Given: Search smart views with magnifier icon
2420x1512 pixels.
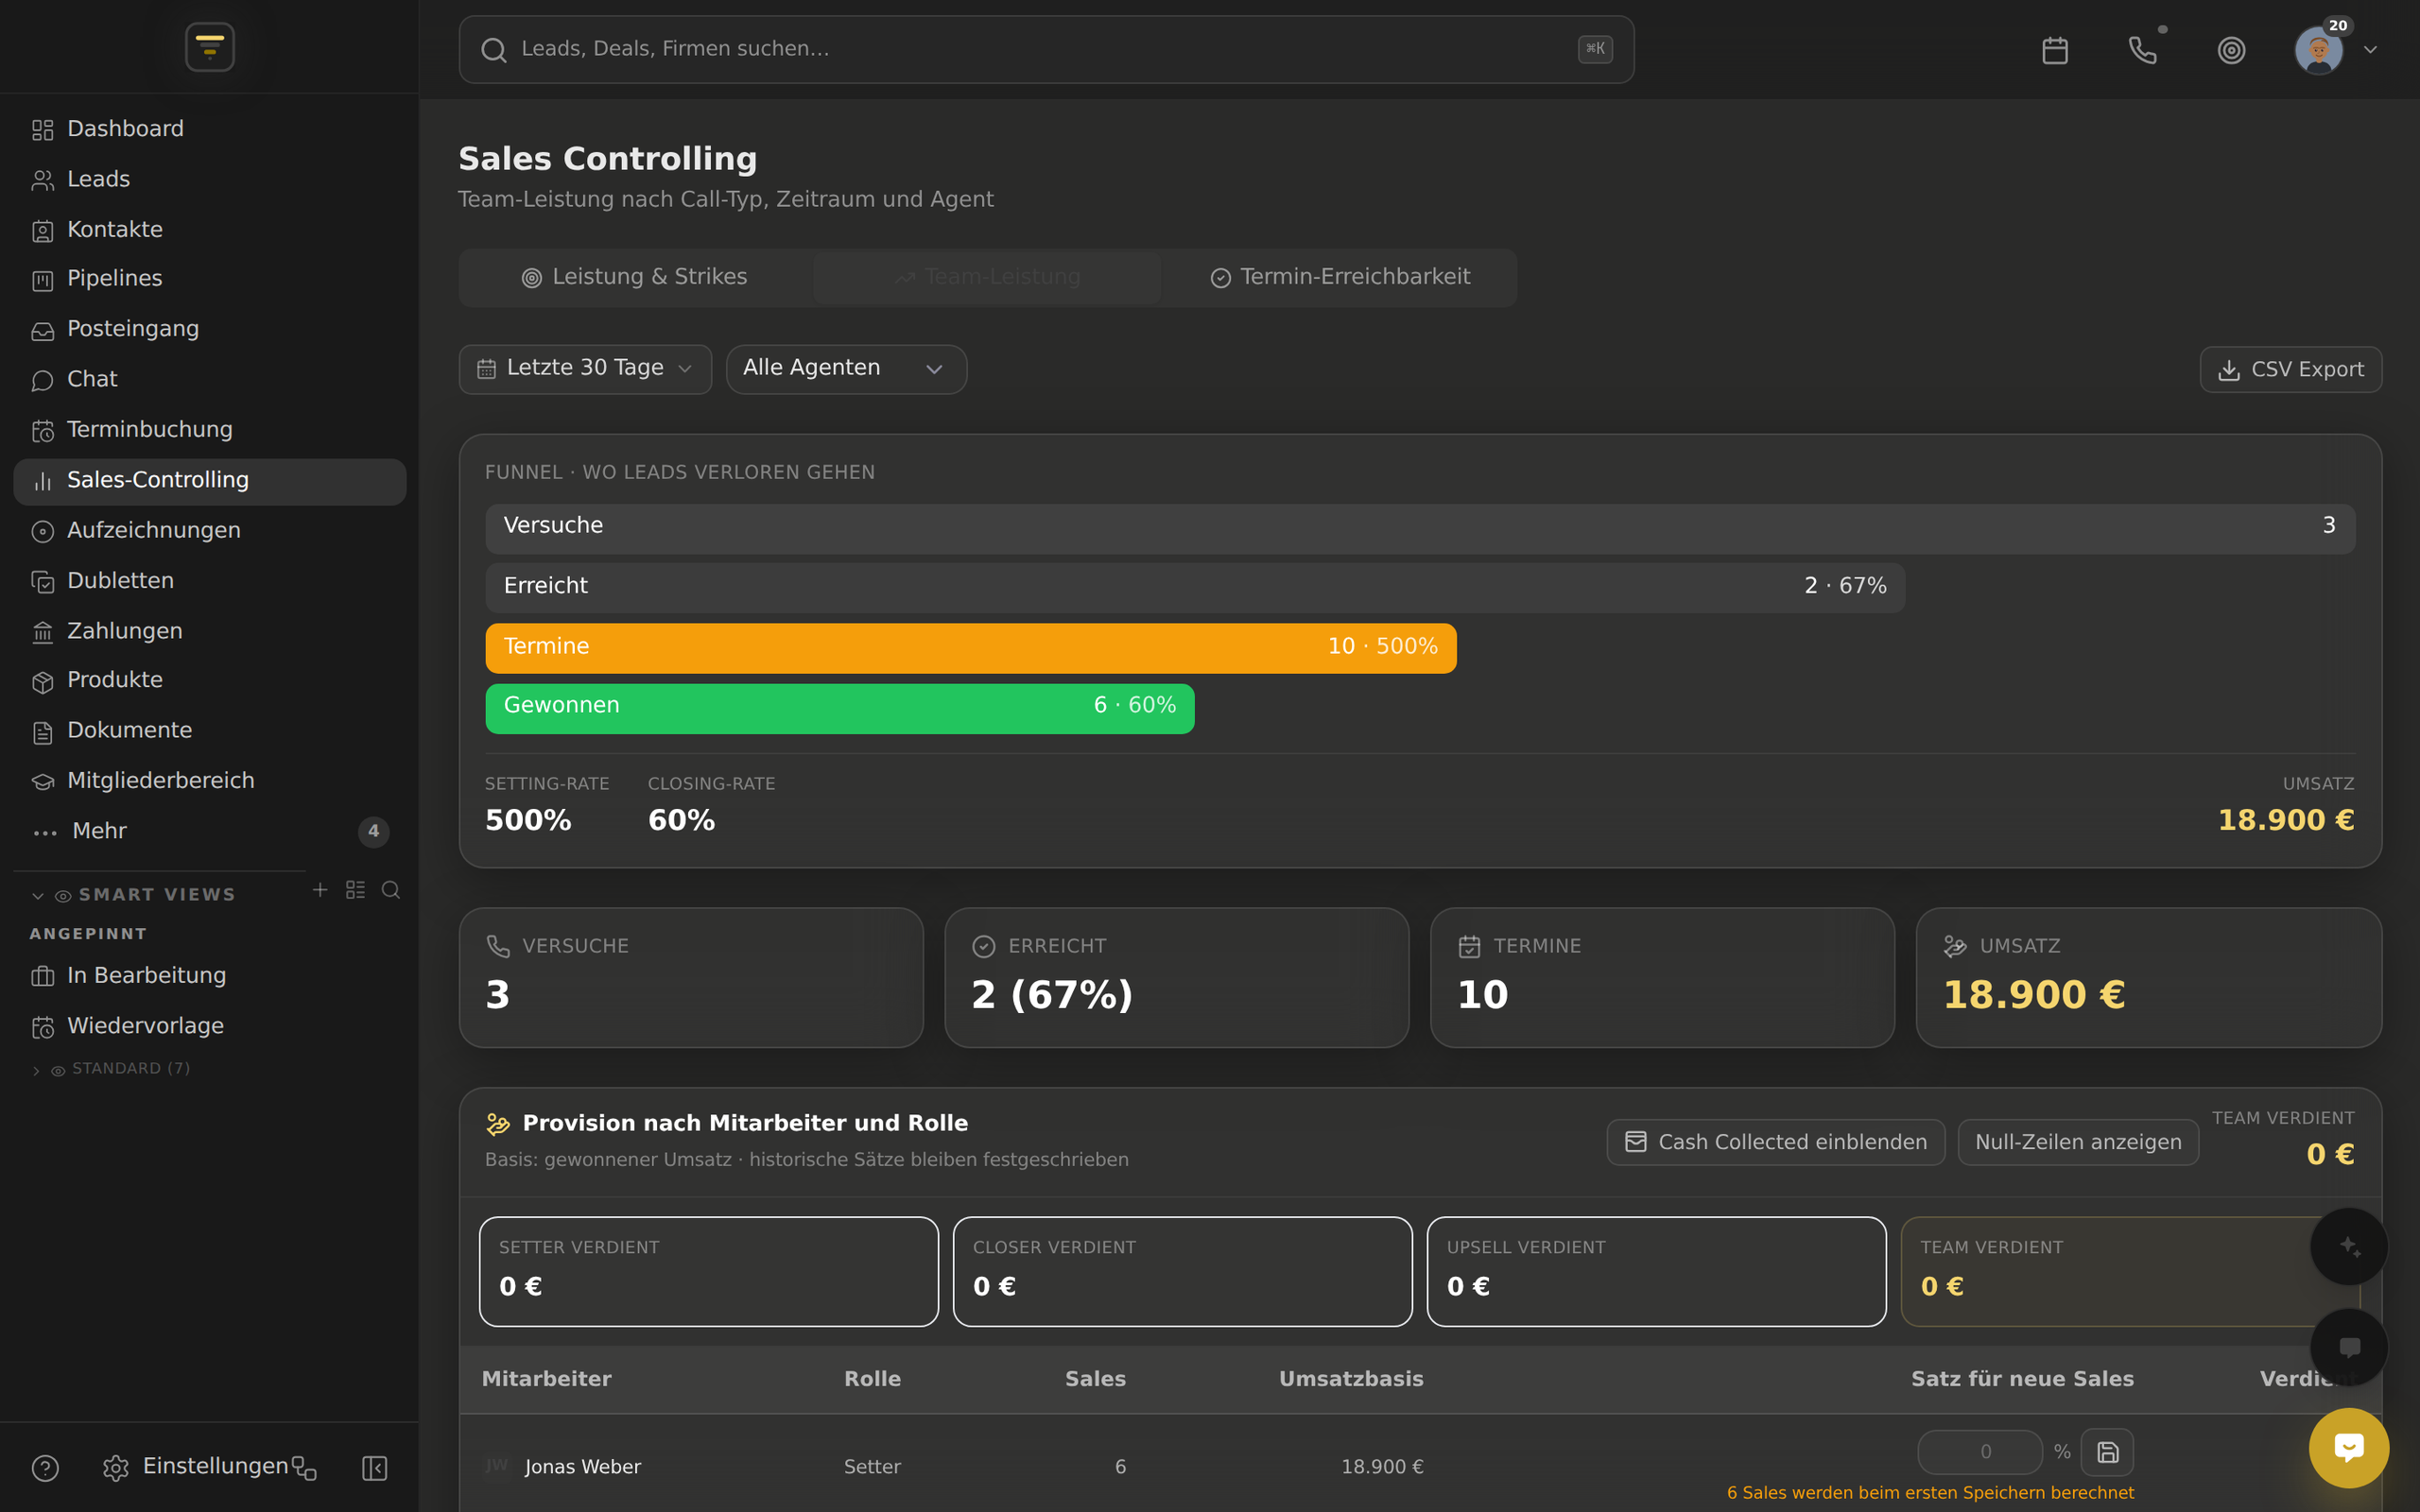Looking at the screenshot, I should pos(391,889).
